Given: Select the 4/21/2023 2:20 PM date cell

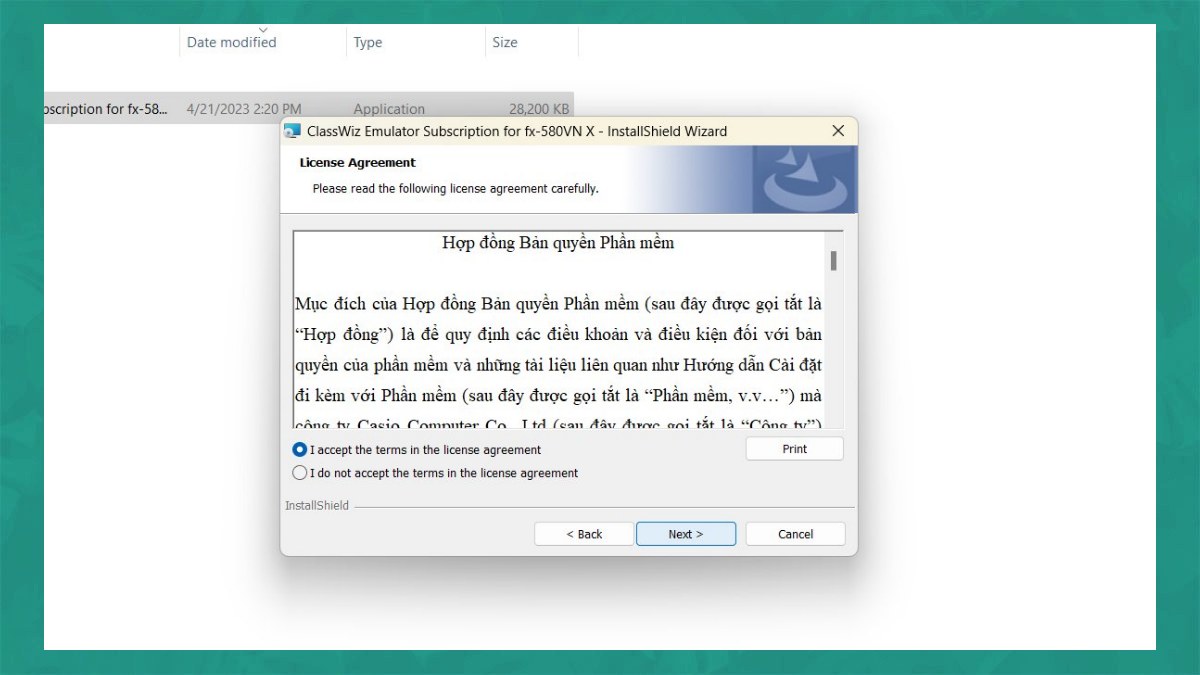Looking at the screenshot, I should click(244, 109).
